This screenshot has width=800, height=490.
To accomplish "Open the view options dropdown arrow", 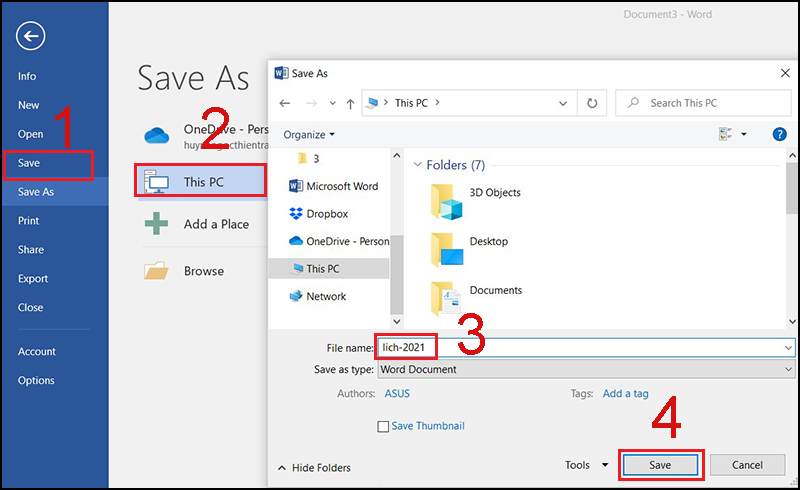I will pyautogui.click(x=743, y=134).
